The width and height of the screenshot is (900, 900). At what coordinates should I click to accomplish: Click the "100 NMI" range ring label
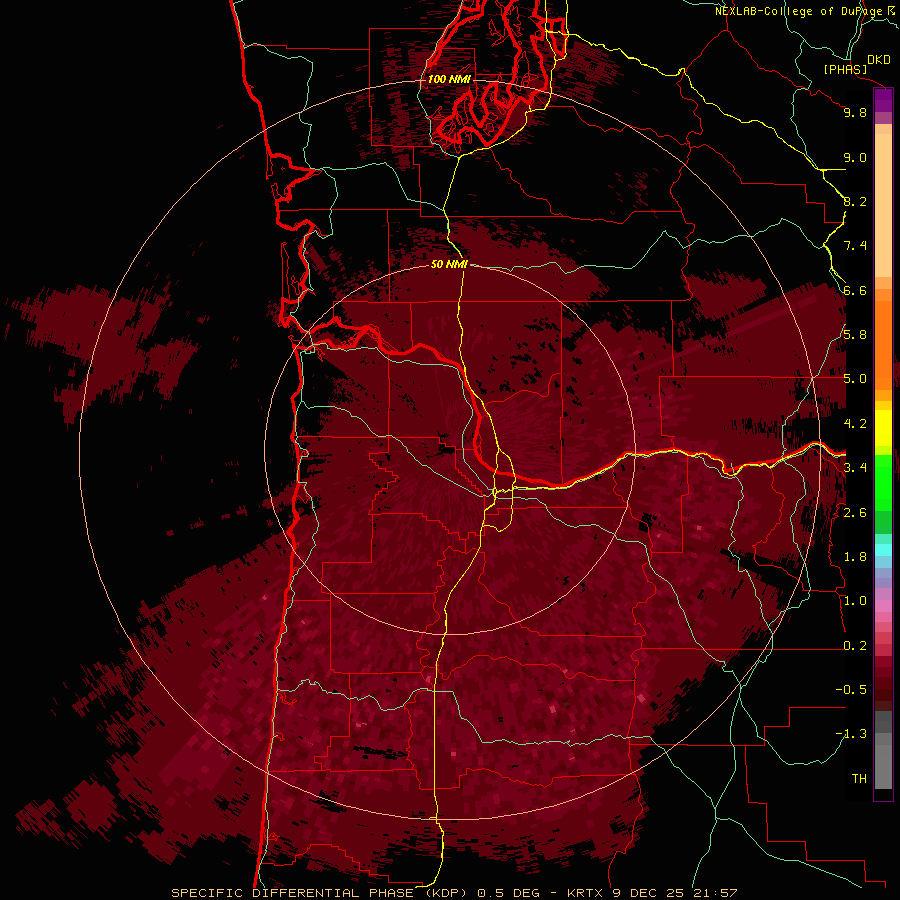(449, 79)
